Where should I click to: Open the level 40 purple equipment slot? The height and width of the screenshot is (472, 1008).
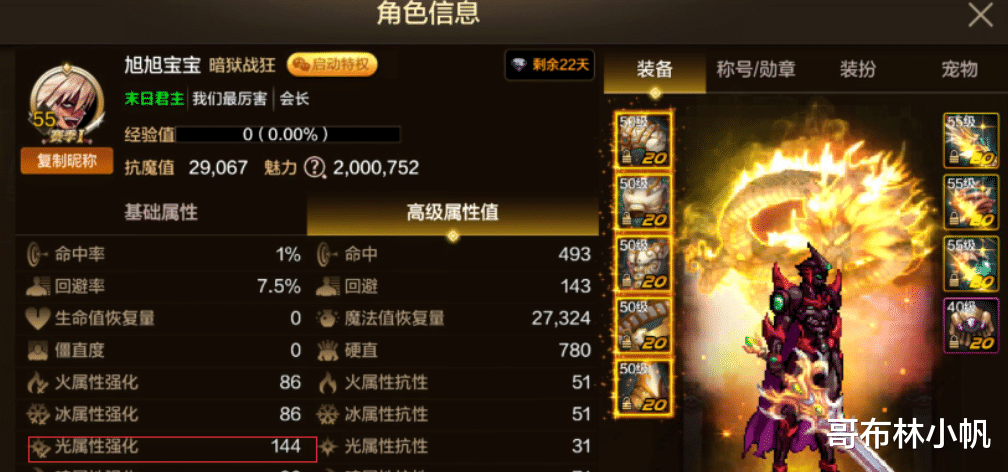[971, 325]
